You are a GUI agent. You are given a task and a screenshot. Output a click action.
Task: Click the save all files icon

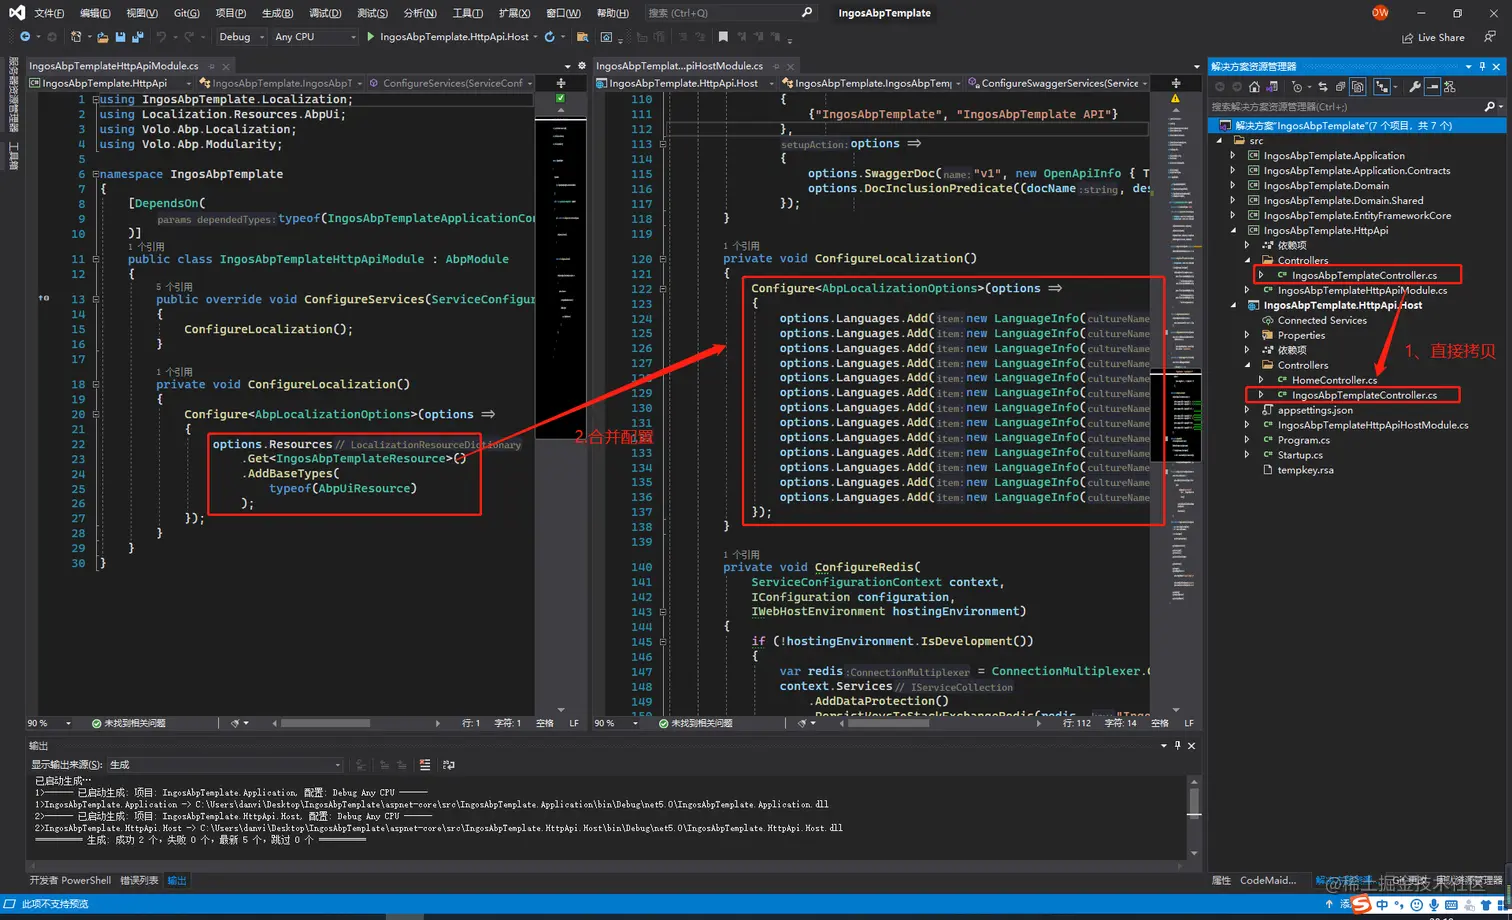pos(139,37)
